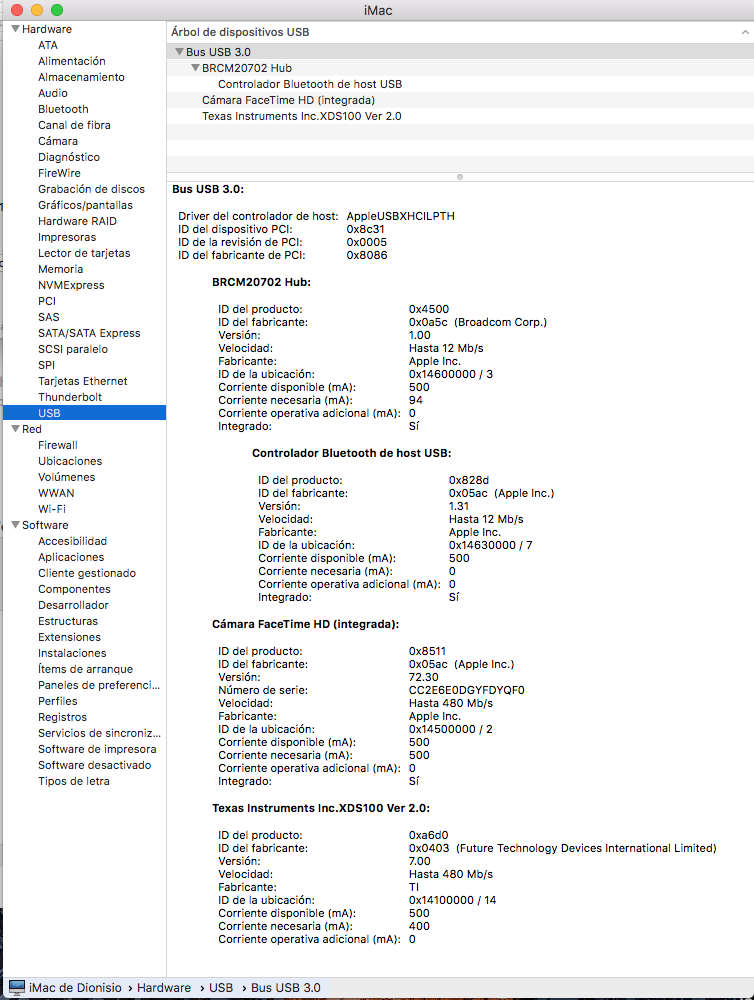Select Tipos de letra
This screenshot has height=1000, width=754.
73,781
